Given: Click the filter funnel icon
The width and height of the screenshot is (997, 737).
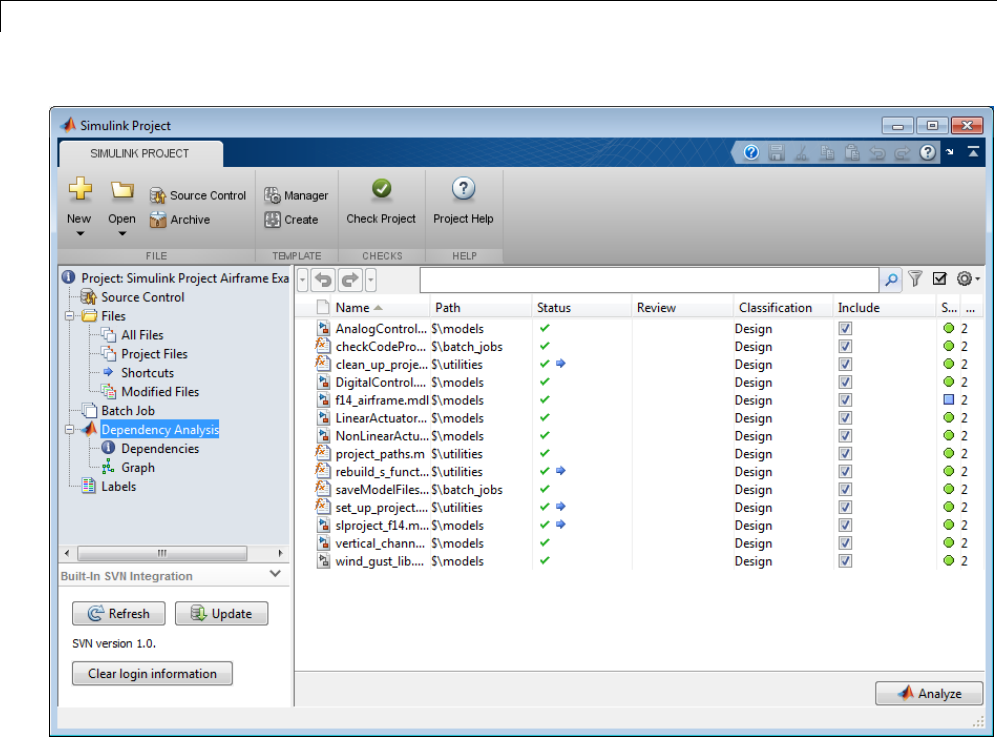Looking at the screenshot, I should (x=915, y=279).
